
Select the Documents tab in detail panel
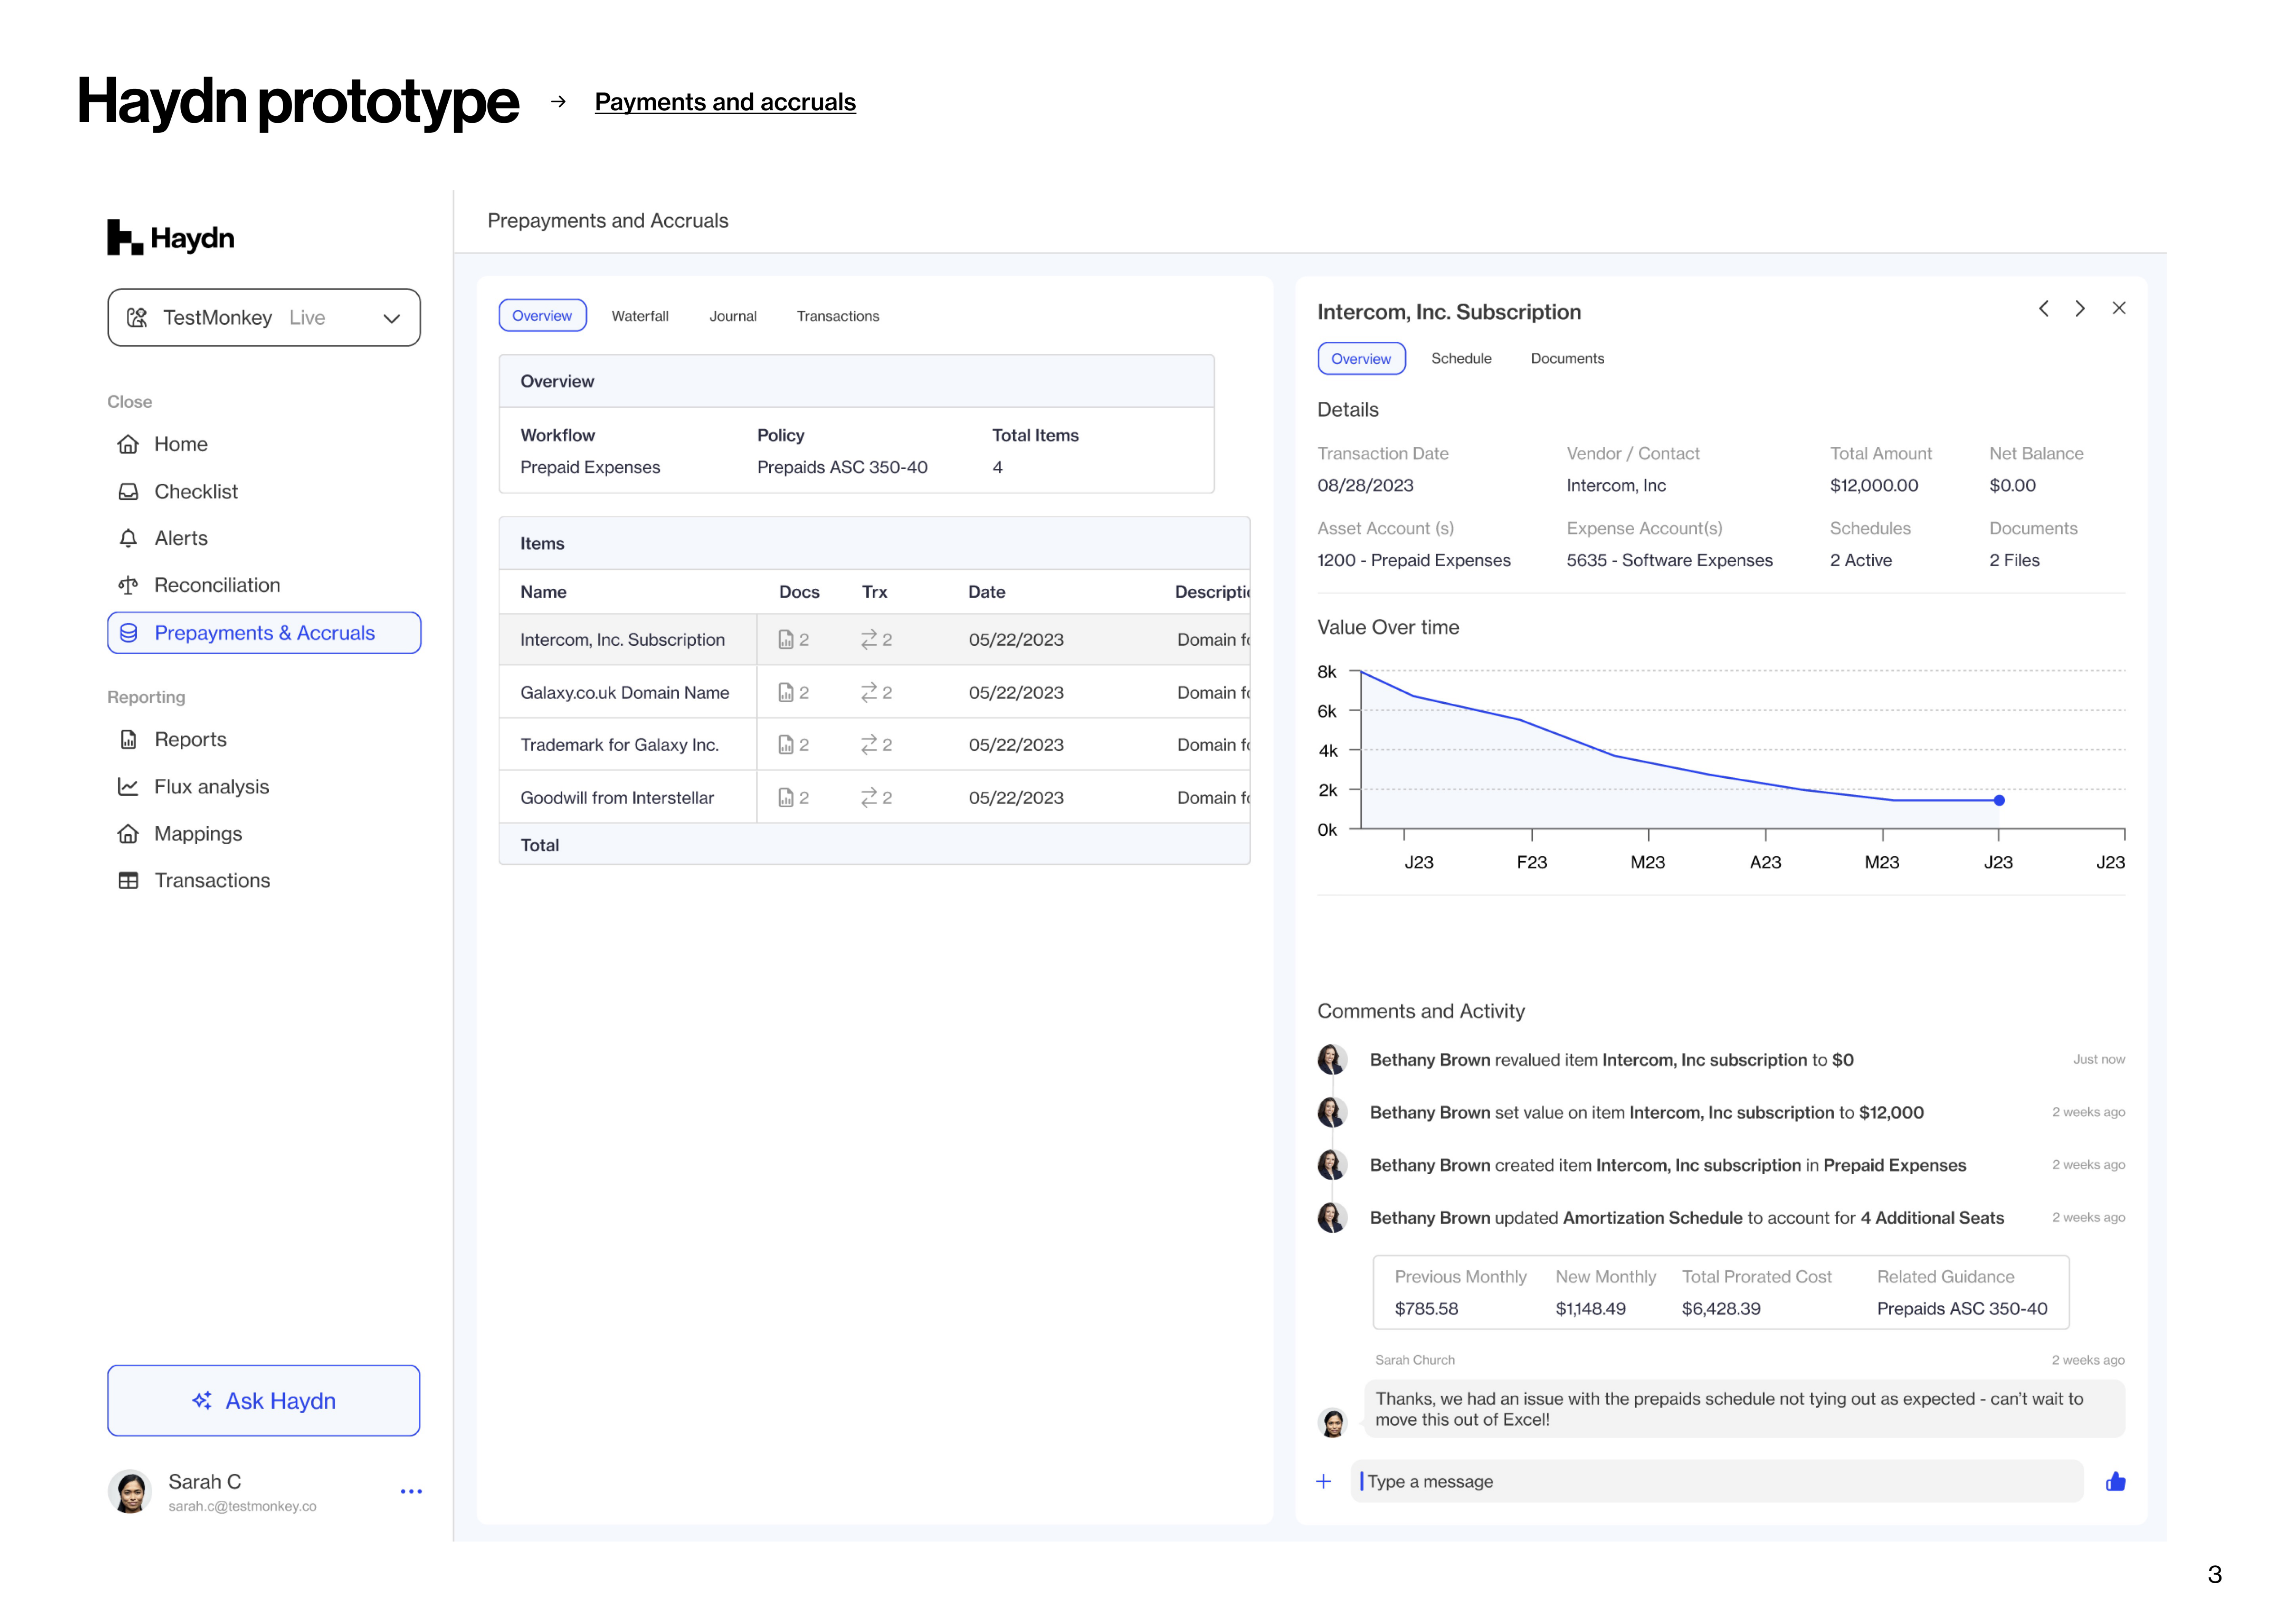click(1566, 359)
